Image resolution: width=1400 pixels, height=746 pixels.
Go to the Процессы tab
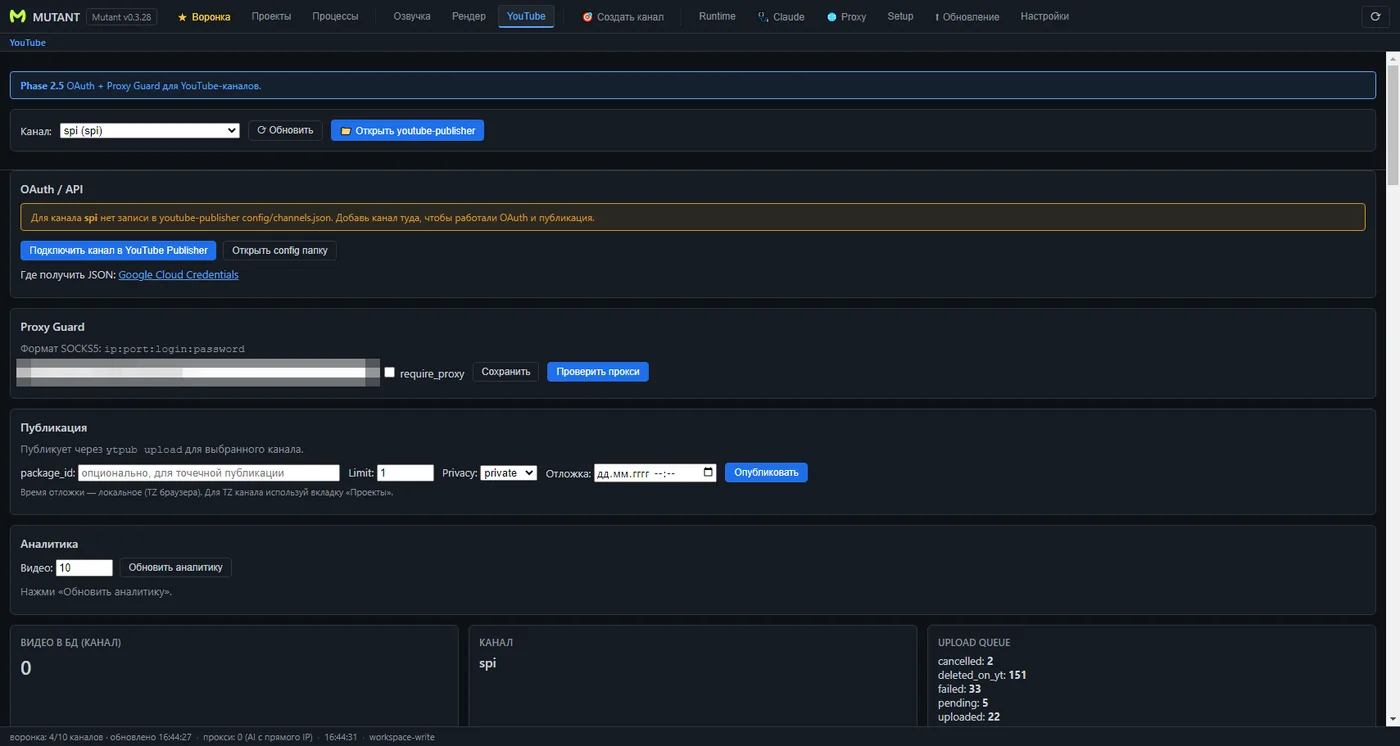[335, 17]
